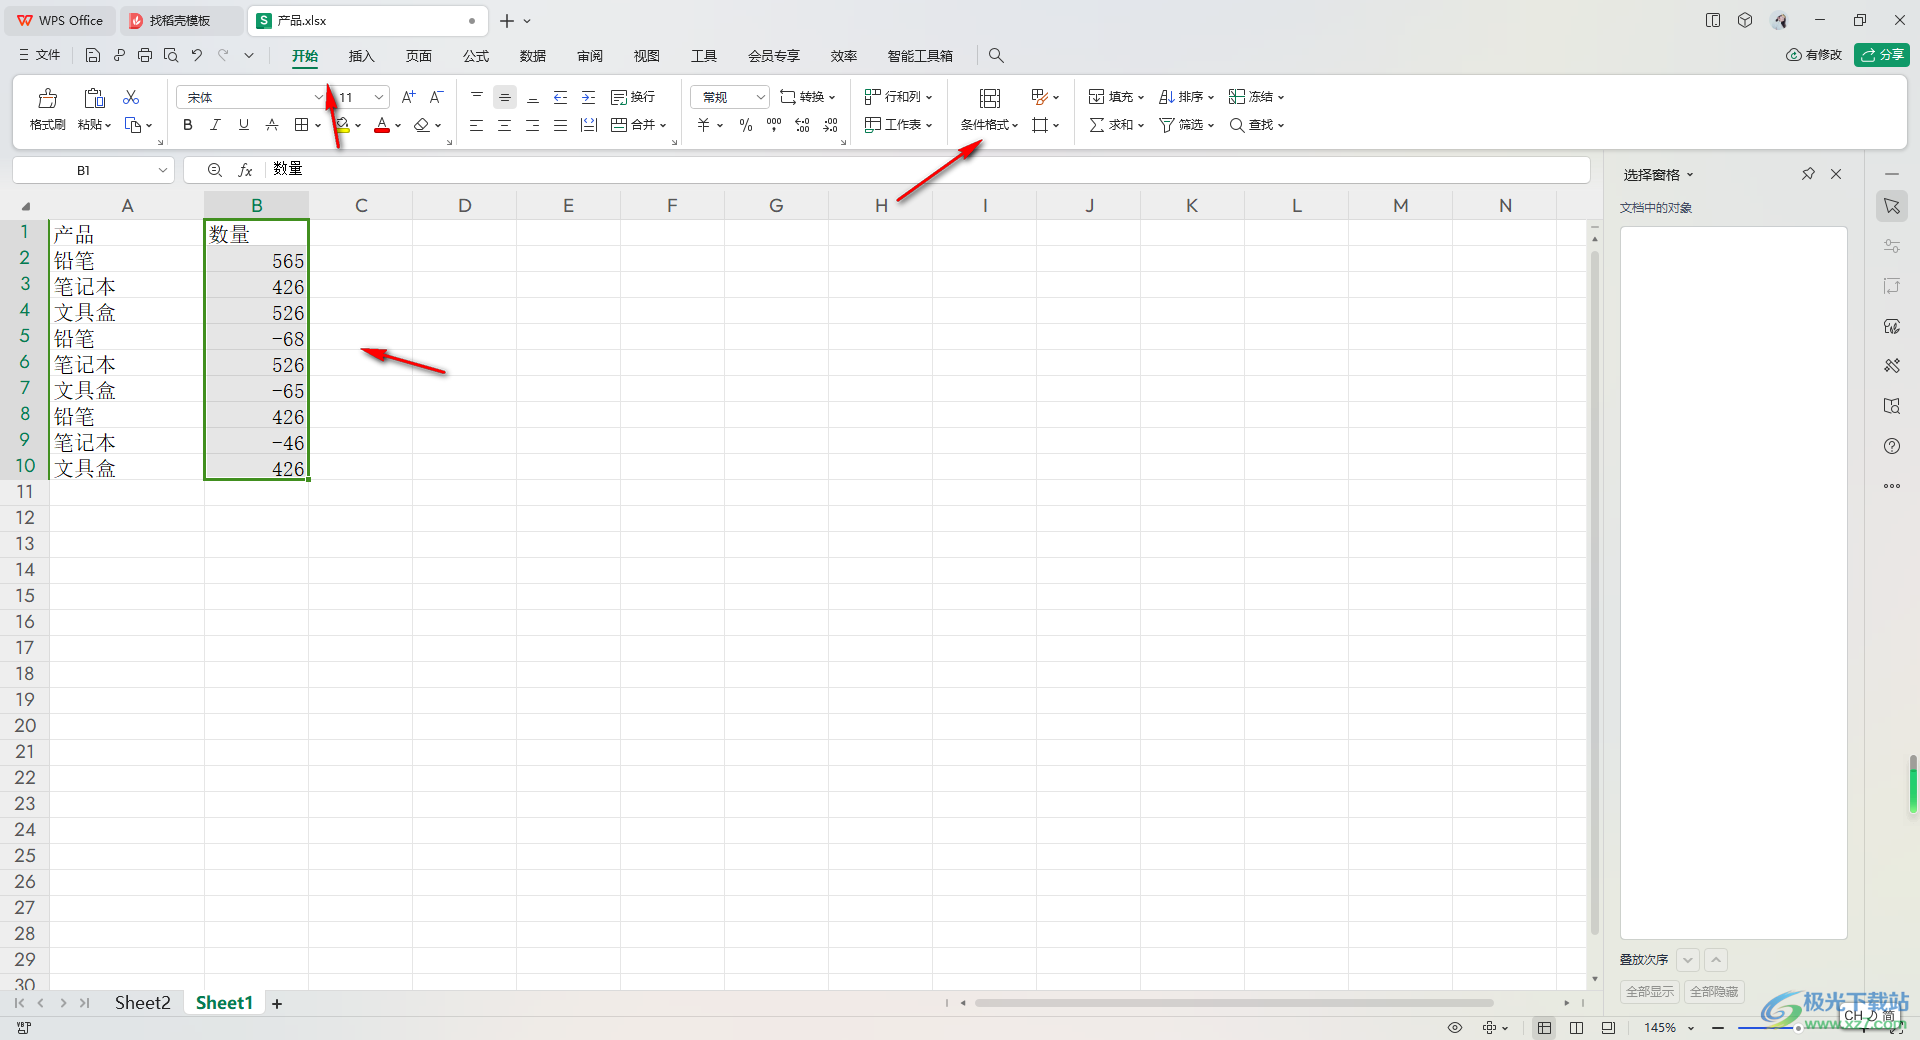Click the help question icon in right sidebar
Viewport: 1920px width, 1040px height.
pos(1892,446)
